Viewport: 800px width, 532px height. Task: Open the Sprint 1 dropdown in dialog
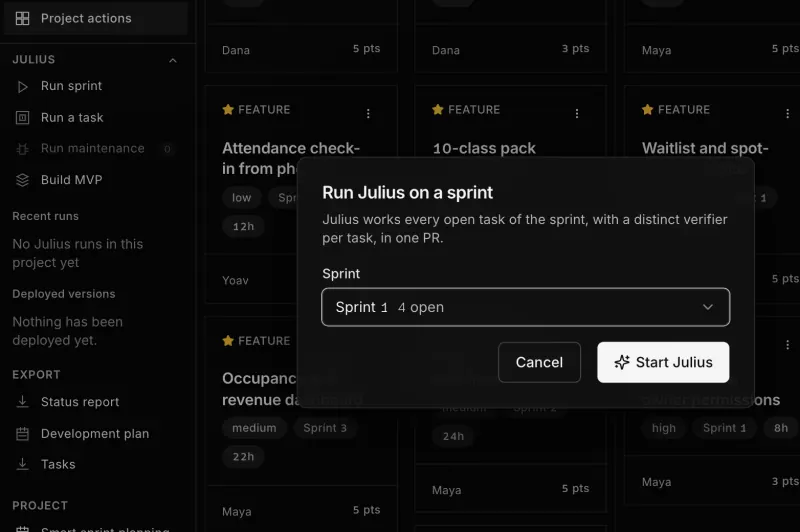[x=526, y=307]
